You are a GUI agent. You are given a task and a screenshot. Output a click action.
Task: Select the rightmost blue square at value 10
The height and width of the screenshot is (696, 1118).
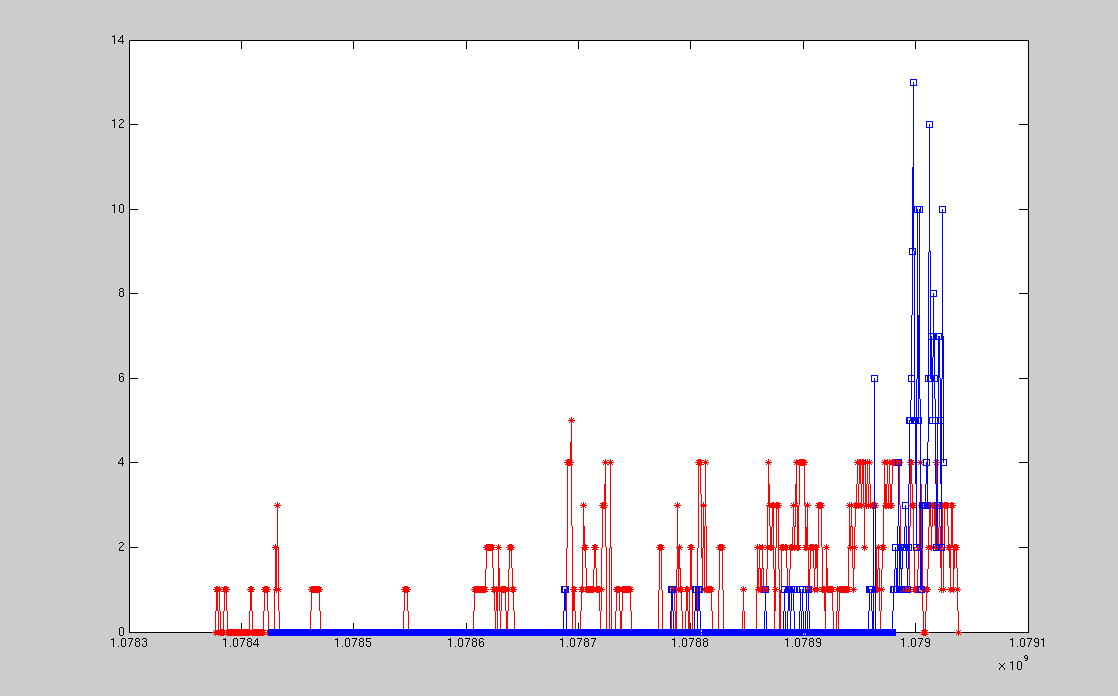(942, 209)
